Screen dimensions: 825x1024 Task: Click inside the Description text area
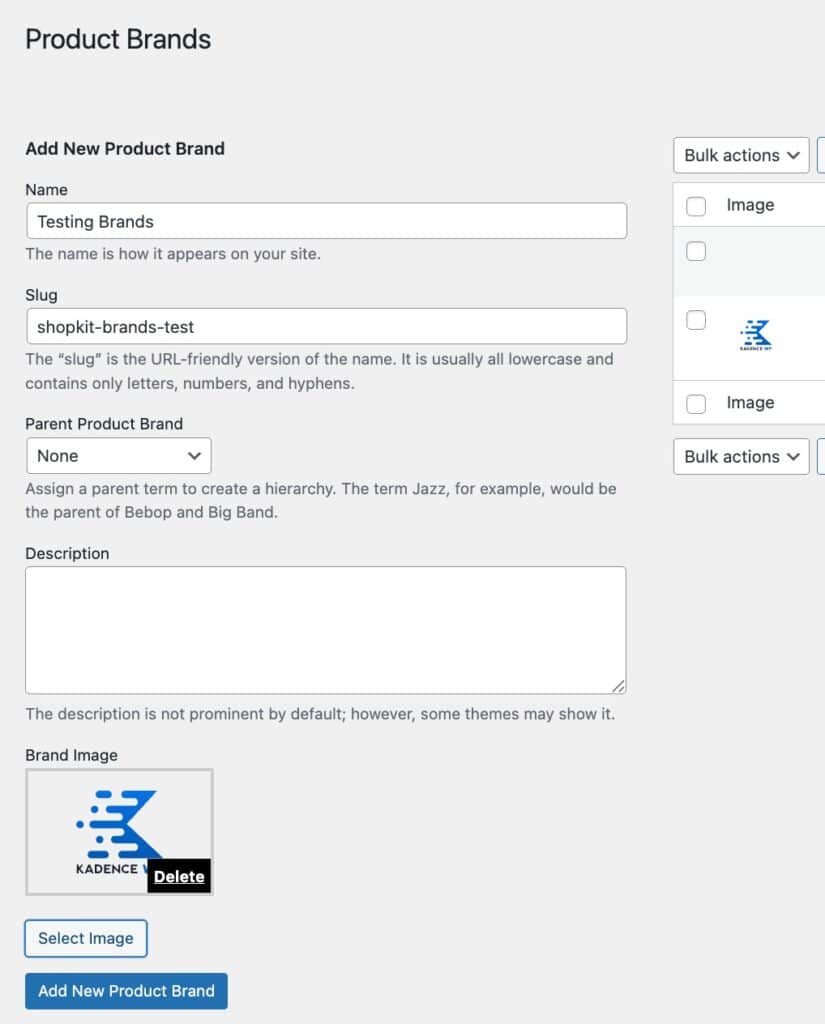(x=326, y=630)
